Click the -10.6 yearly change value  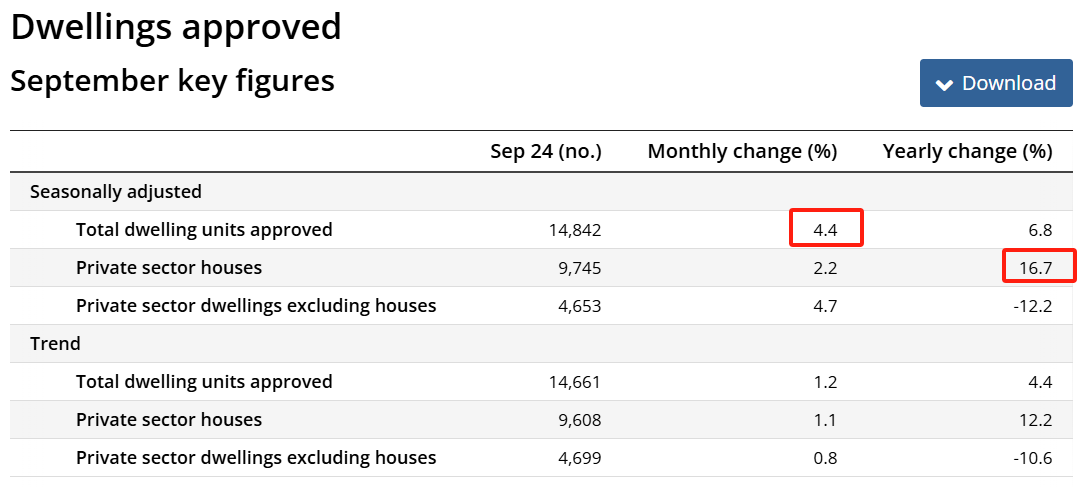1032,458
